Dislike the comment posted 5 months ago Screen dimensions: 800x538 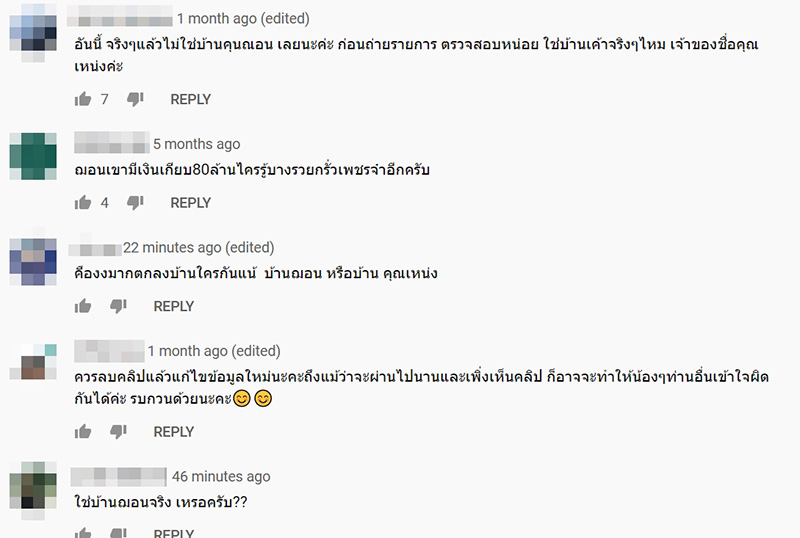(136, 203)
